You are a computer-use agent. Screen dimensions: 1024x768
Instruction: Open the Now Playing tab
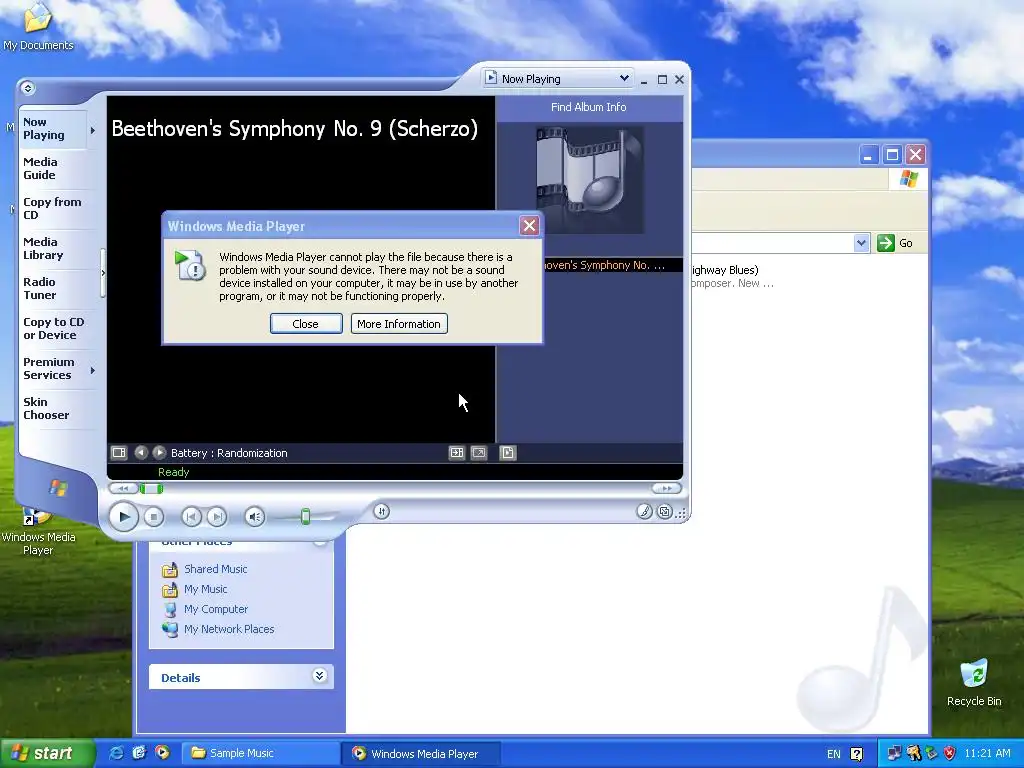coord(52,129)
